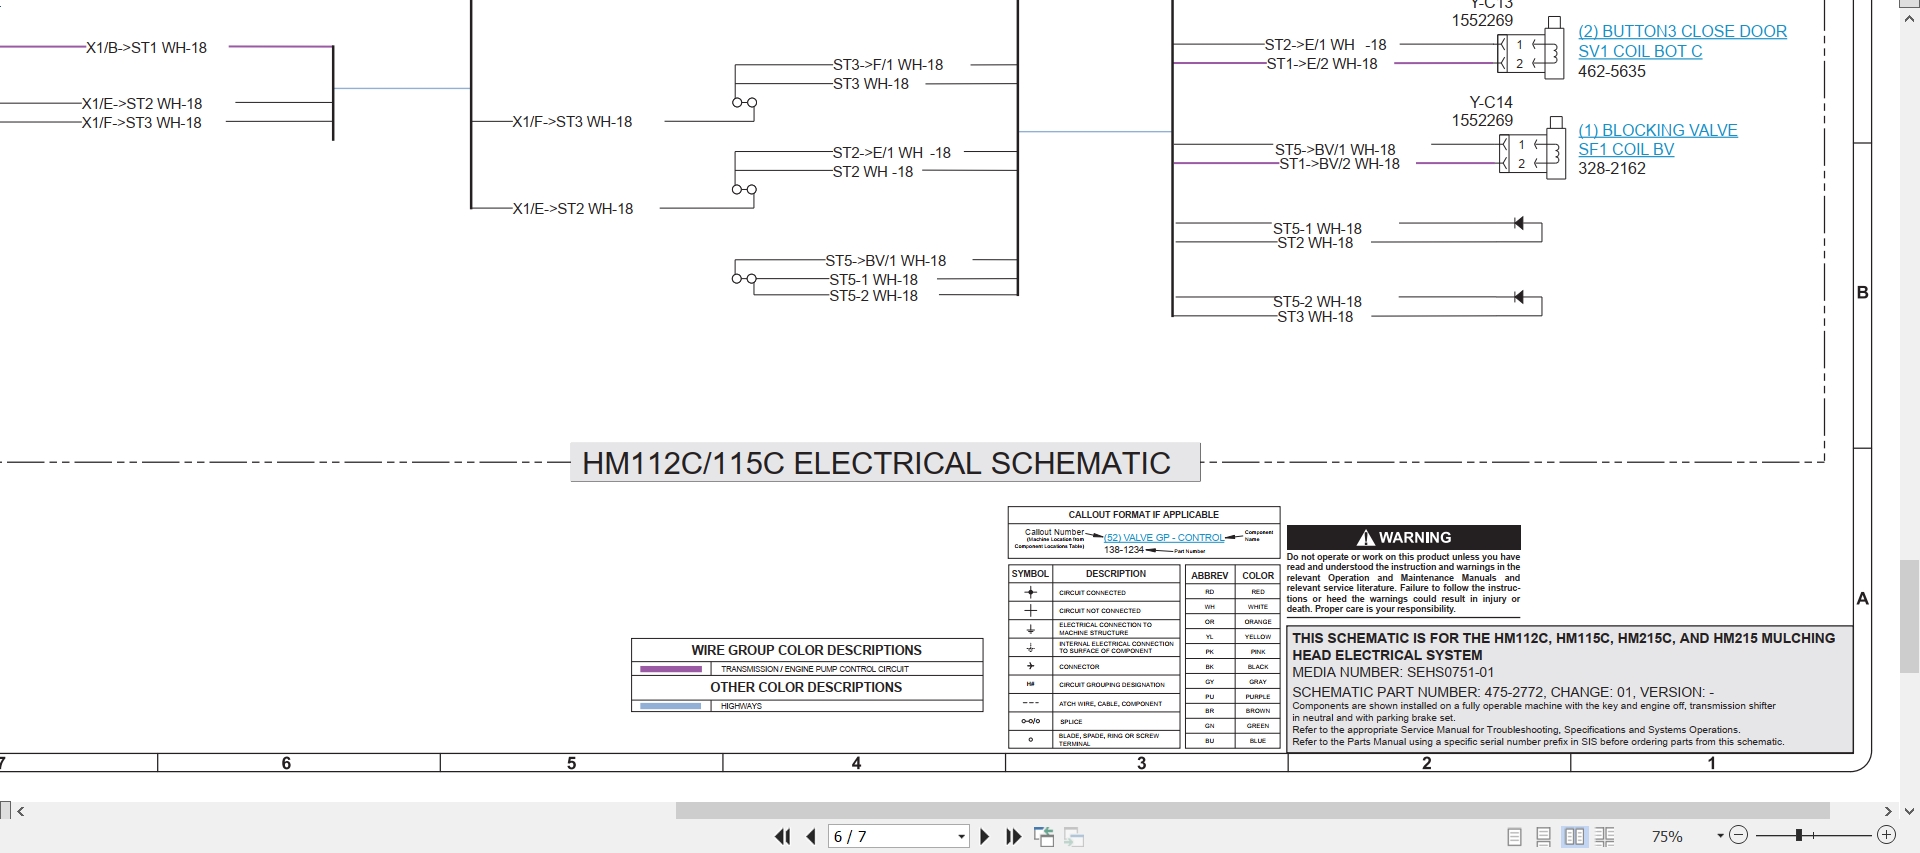Click the vertical scrollbar down arrow
Image resolution: width=1920 pixels, height=853 pixels.
point(1909,811)
